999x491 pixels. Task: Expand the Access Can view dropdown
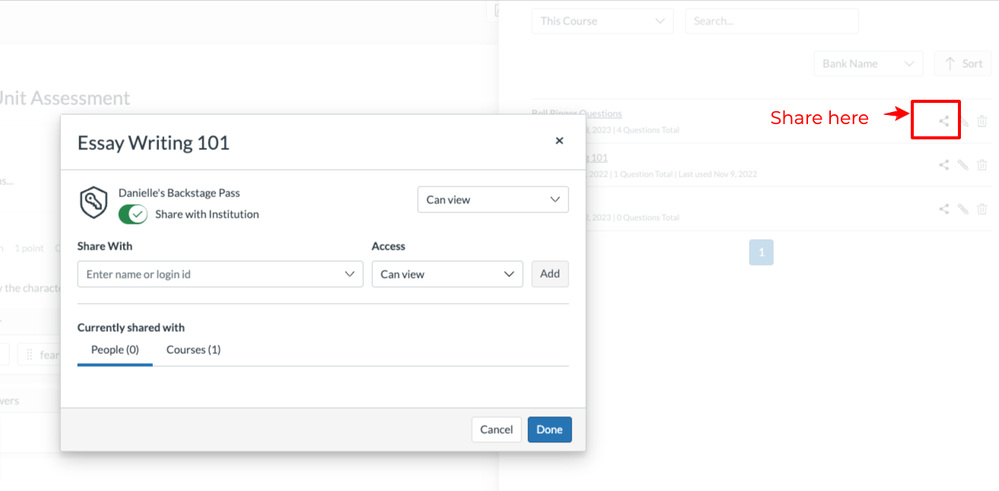click(447, 274)
